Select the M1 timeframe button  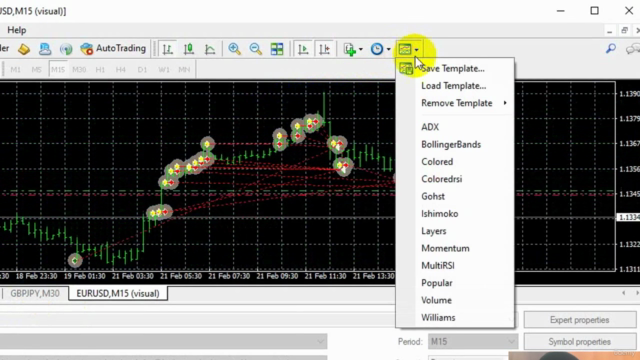point(16,69)
